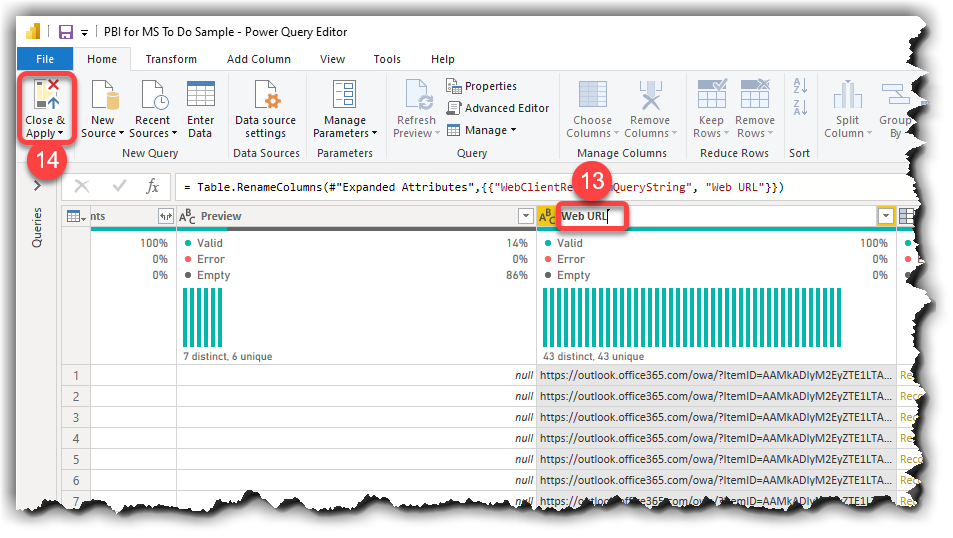
Task: Open Close & Apply dropdown arrow
Action: point(60,133)
